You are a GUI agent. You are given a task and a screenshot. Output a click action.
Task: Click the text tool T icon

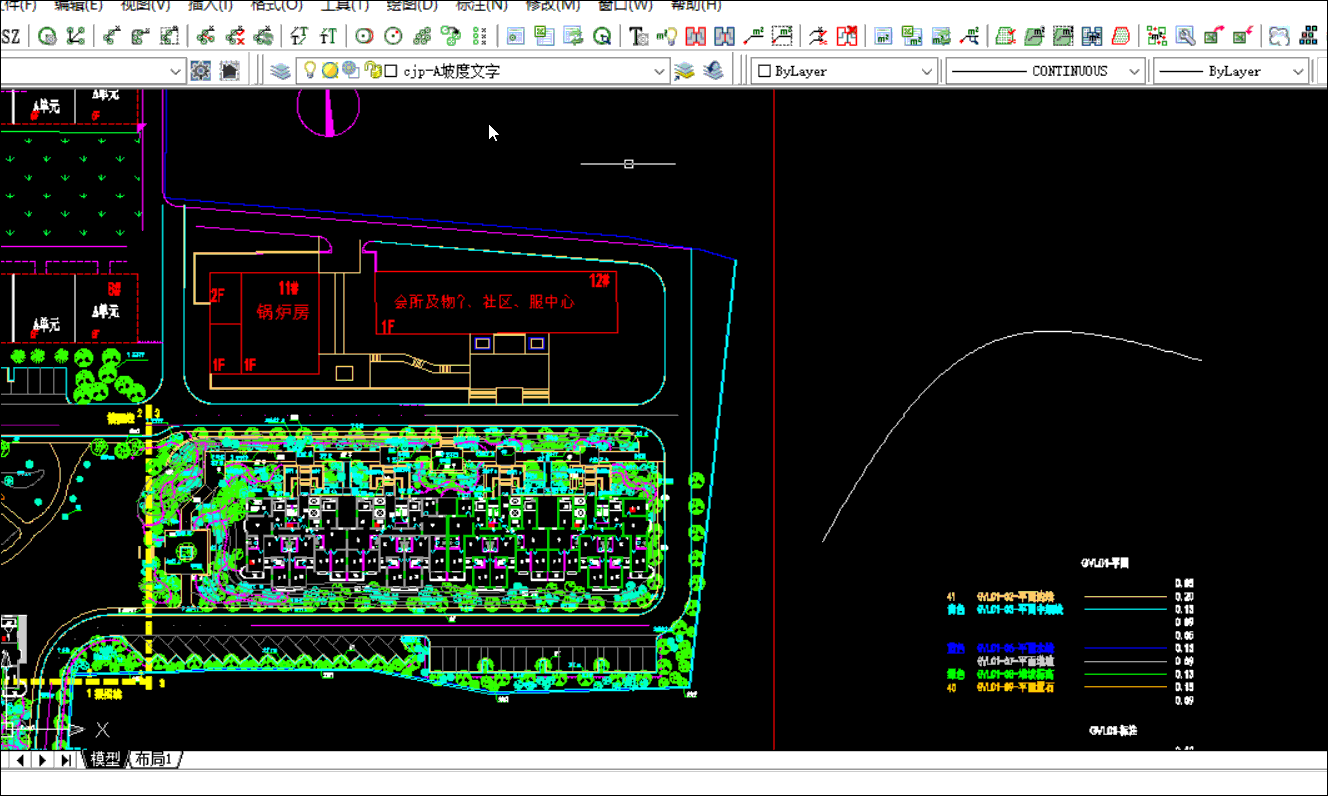tap(638, 37)
